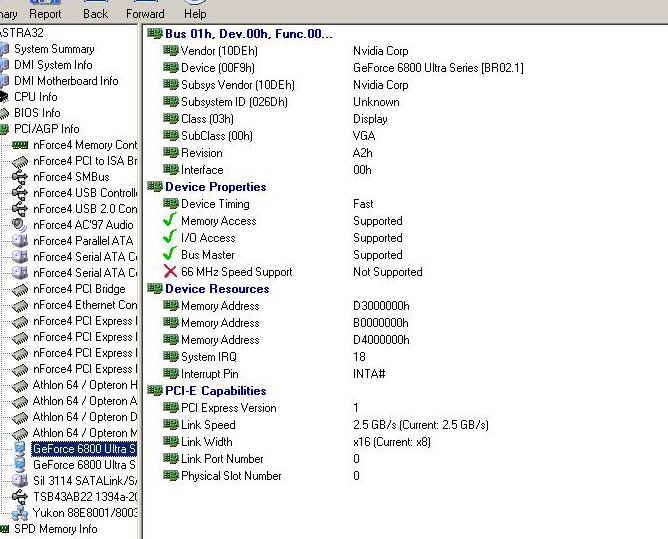
Task: Click the PCI-E Capabilities header icon
Action: [x=155, y=390]
